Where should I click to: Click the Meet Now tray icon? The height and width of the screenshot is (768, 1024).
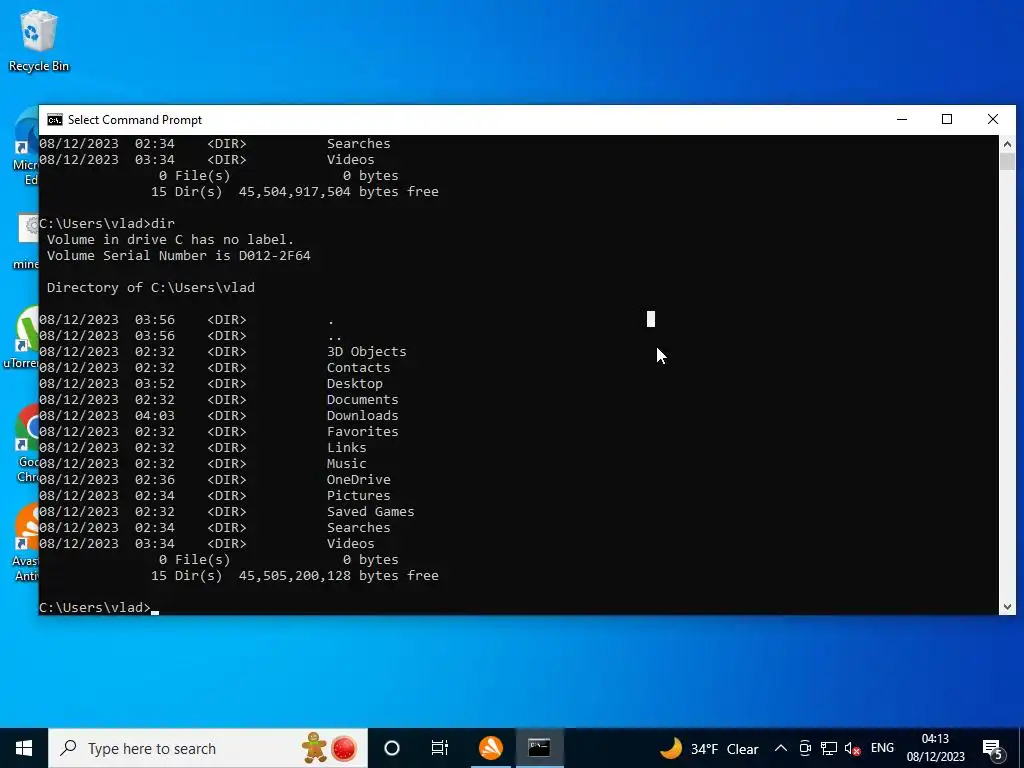pos(805,748)
